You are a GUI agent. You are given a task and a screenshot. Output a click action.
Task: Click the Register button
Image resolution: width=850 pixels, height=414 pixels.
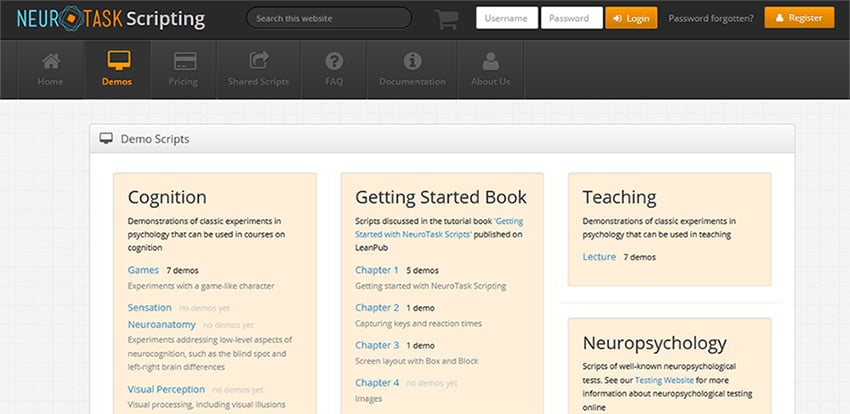pos(799,17)
